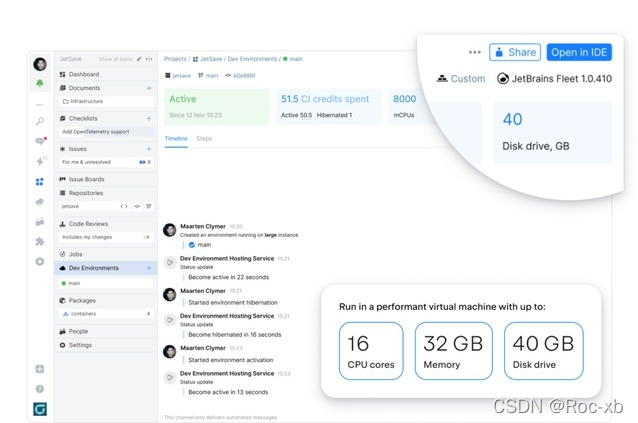Open notifications bell icon
638x423 pixels.
tap(40, 83)
